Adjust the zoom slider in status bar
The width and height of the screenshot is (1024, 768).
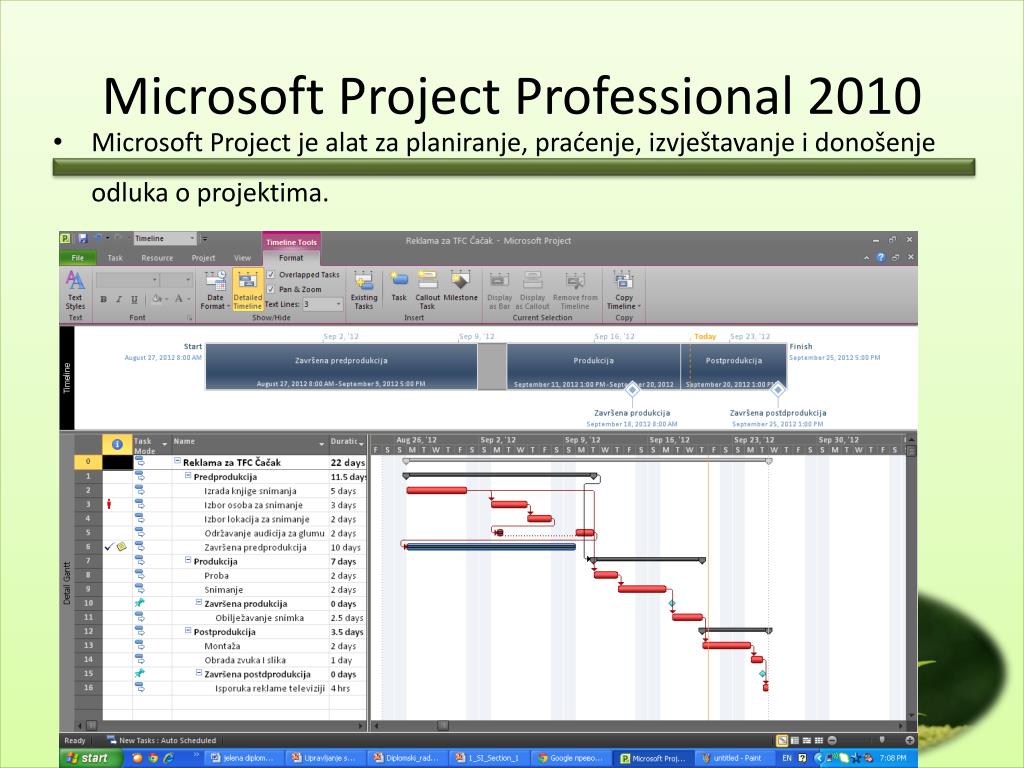tap(882, 740)
